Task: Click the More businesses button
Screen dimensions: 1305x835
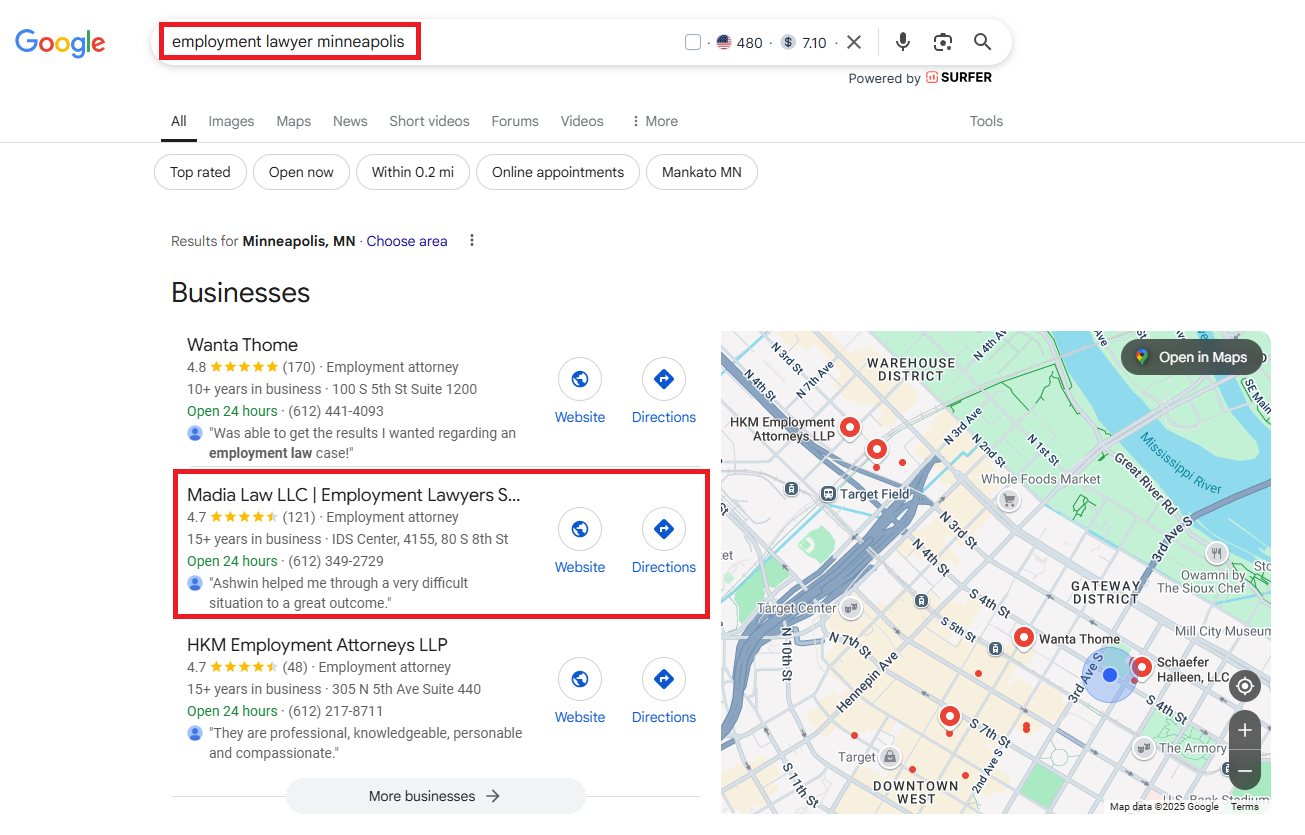Action: click(435, 796)
